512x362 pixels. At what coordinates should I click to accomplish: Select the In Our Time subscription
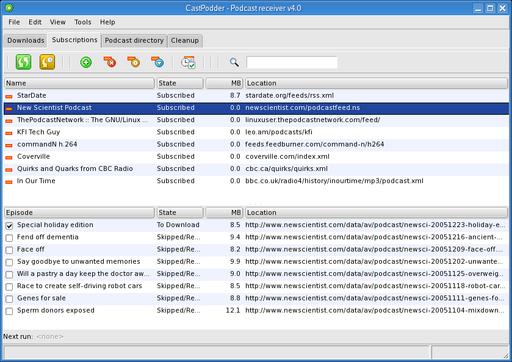tap(256, 181)
